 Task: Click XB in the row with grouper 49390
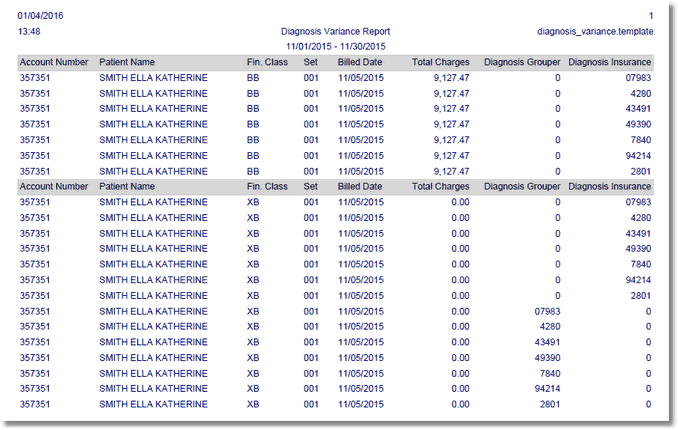(x=253, y=358)
